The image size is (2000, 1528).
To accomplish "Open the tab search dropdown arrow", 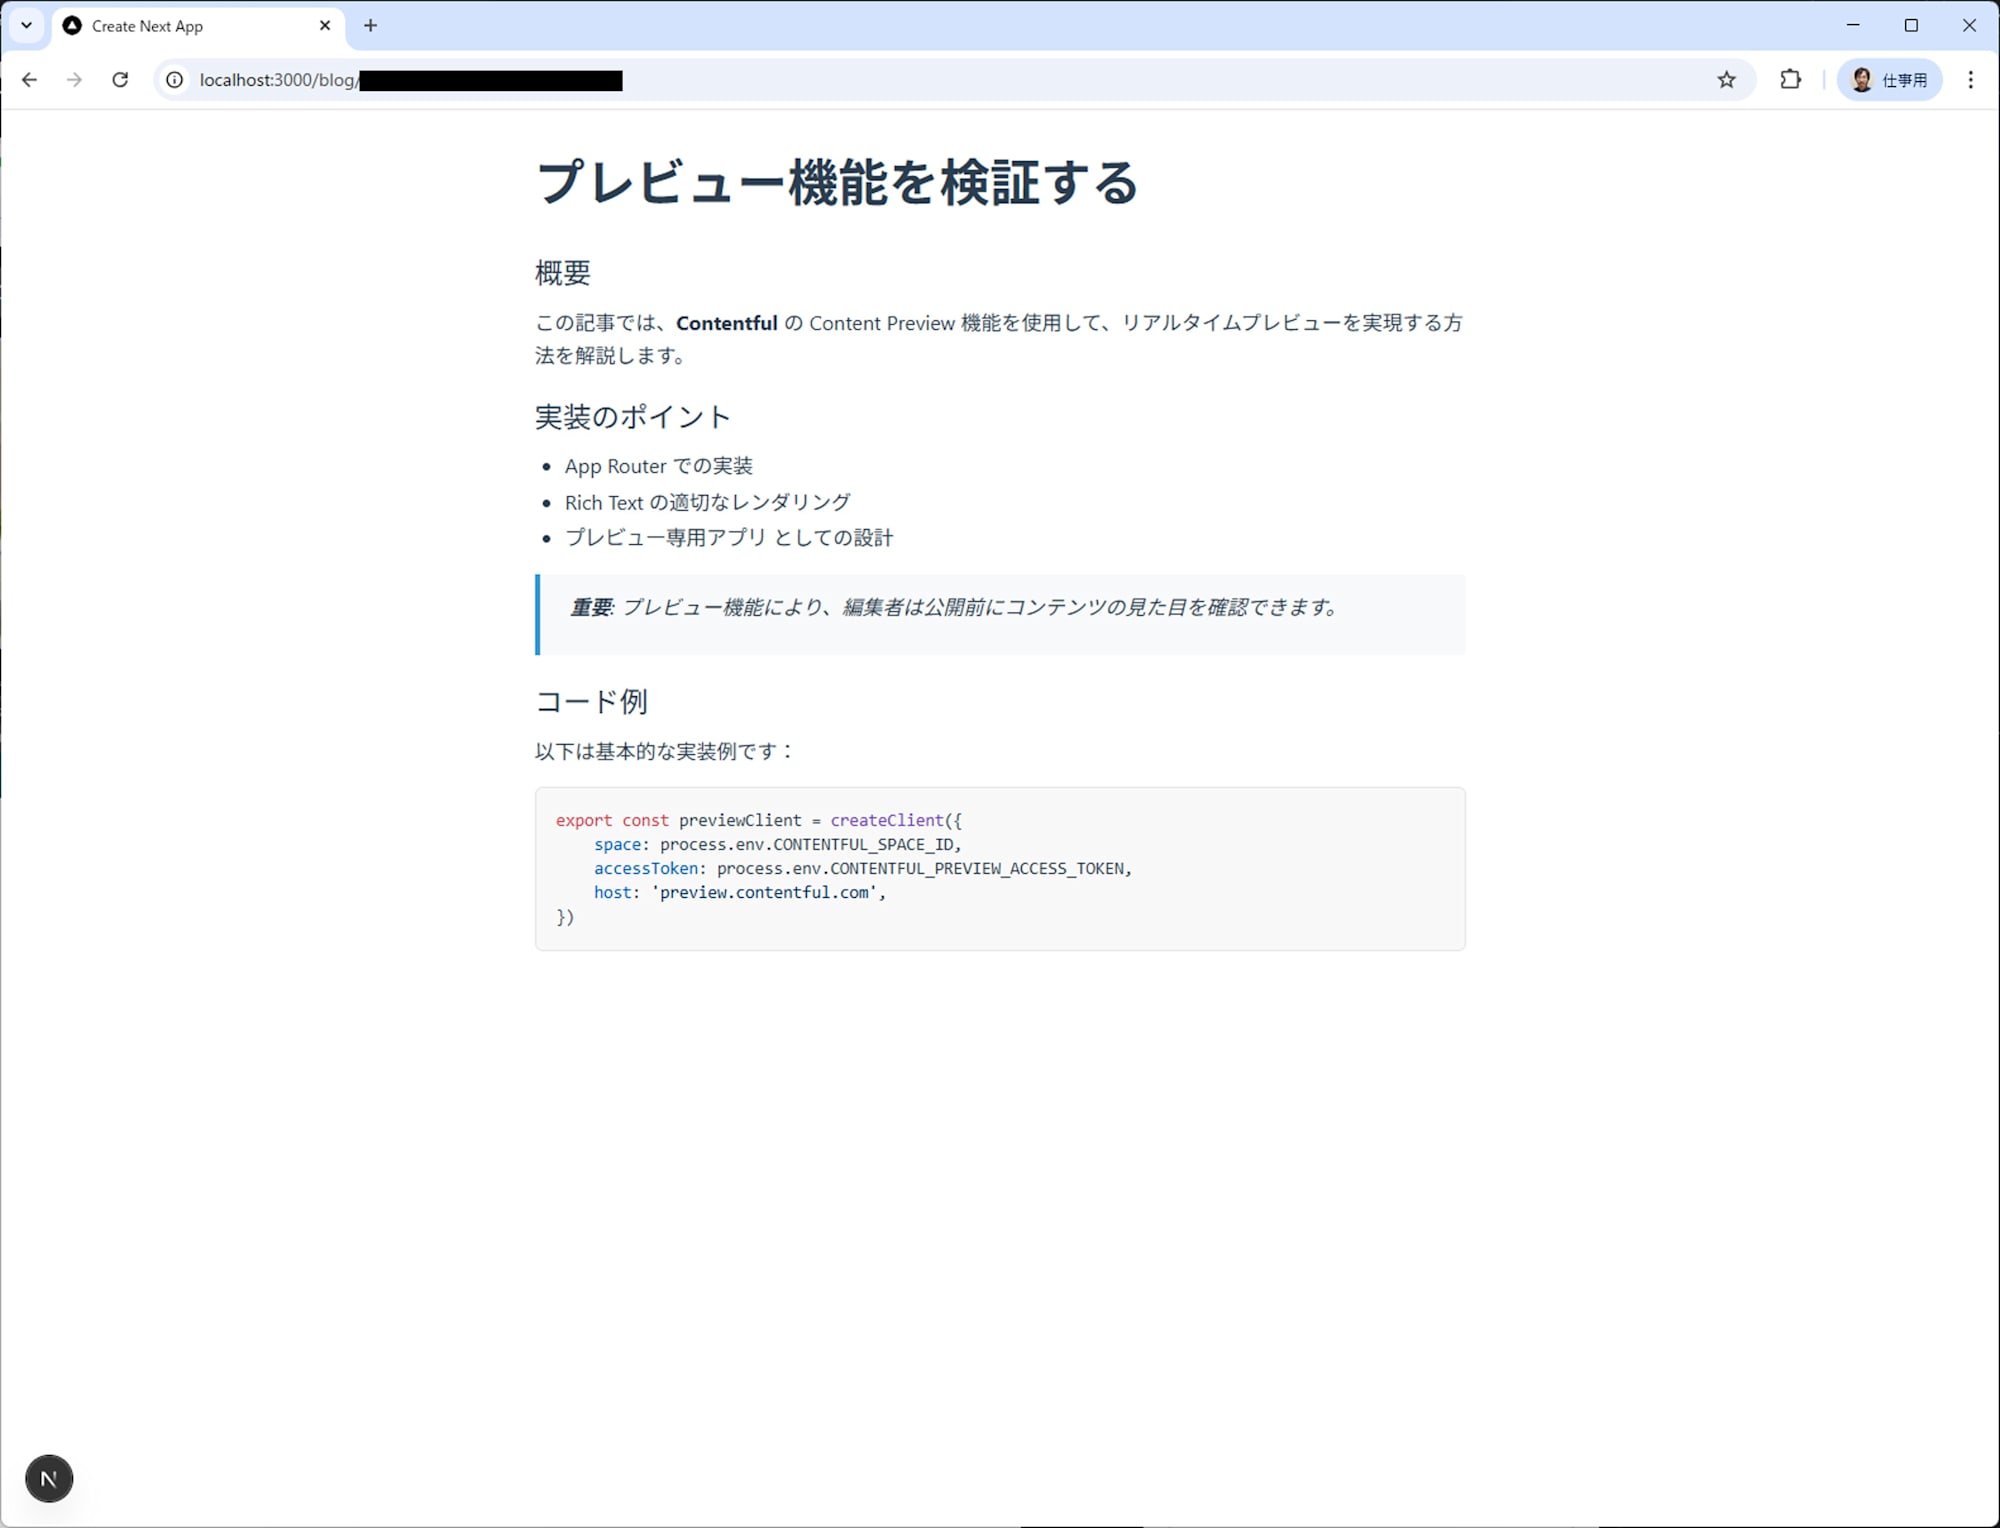I will 27,26.
